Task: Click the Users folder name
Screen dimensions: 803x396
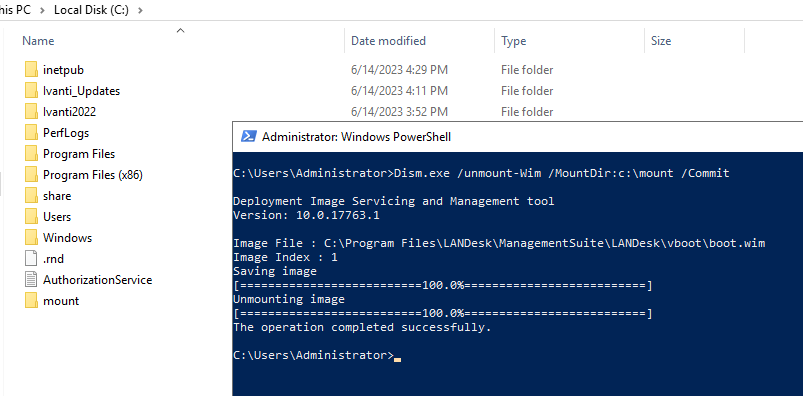Action: [x=57, y=217]
